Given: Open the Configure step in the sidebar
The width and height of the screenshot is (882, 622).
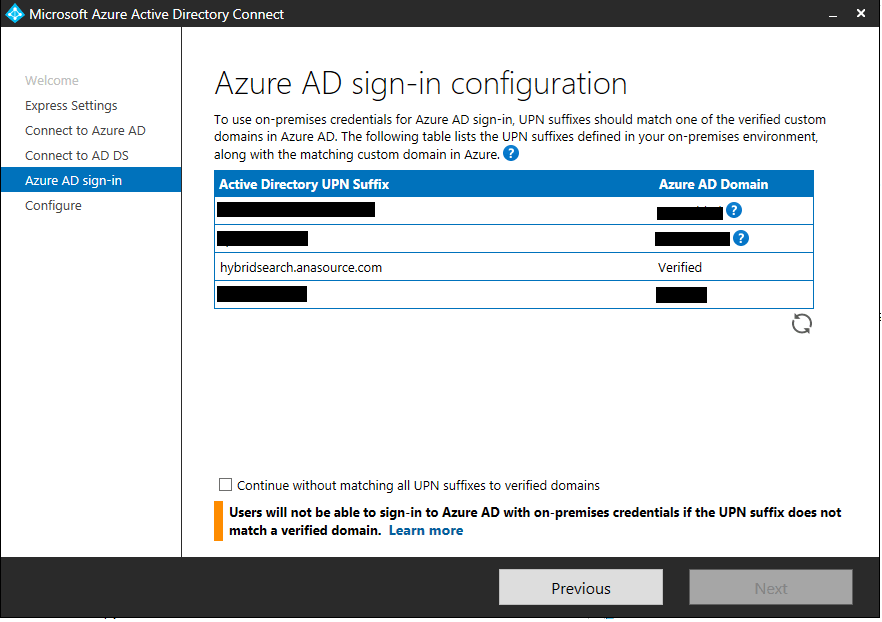Looking at the screenshot, I should click(x=53, y=206).
